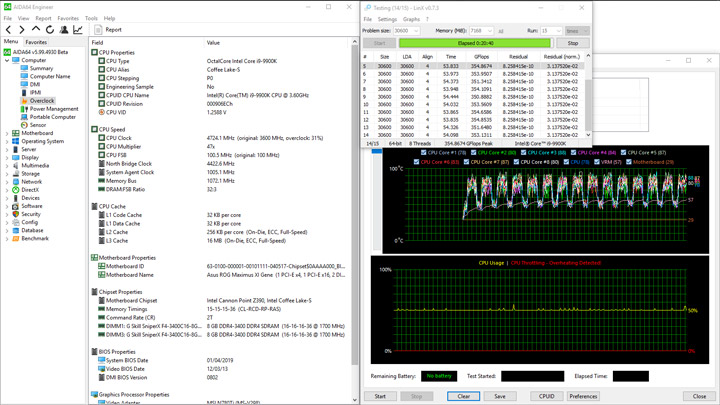The width and height of the screenshot is (720, 405).
Task: Toggle the VRM temperature checkbox
Action: point(598,162)
